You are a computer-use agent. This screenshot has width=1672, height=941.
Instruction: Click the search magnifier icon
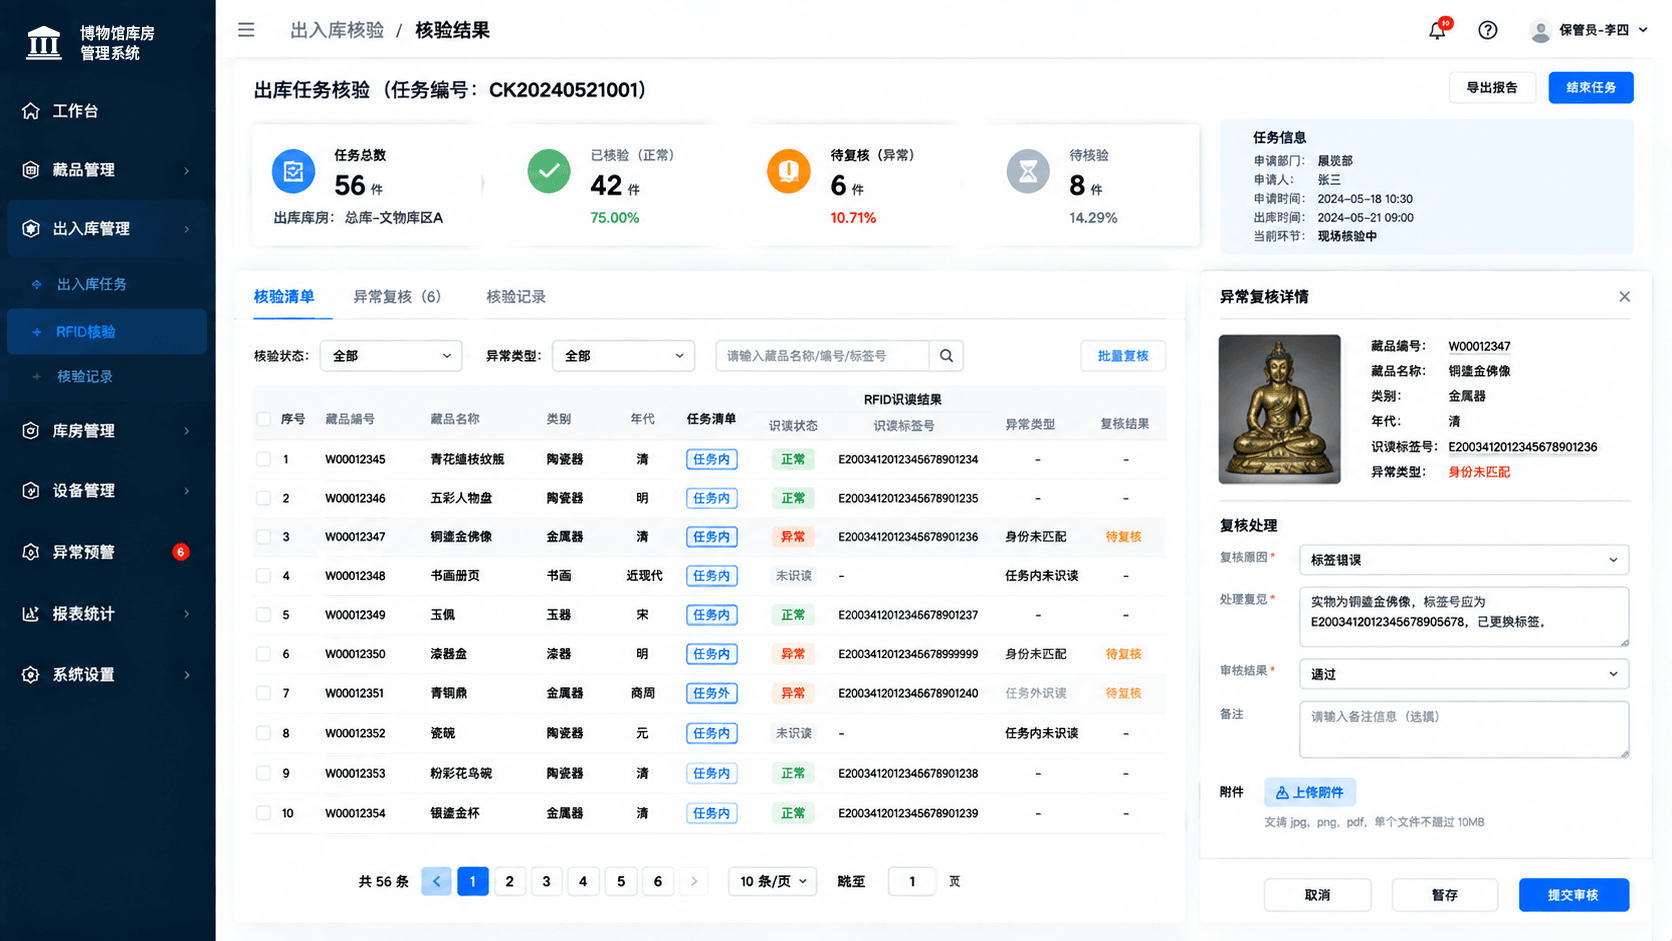(946, 356)
